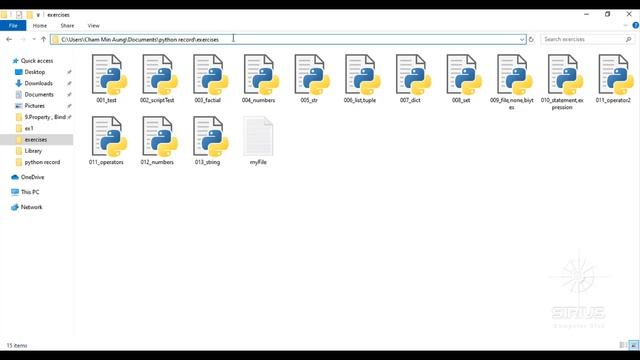The width and height of the screenshot is (640, 360).
Task: Open the Quick Access Toolbar customize dropdown
Action: point(38,15)
